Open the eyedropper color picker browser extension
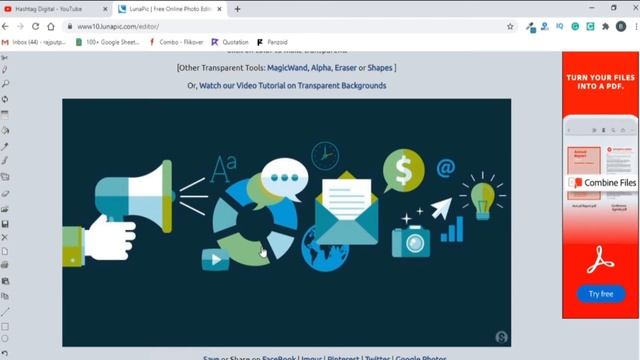The image size is (640, 360). click(530, 27)
